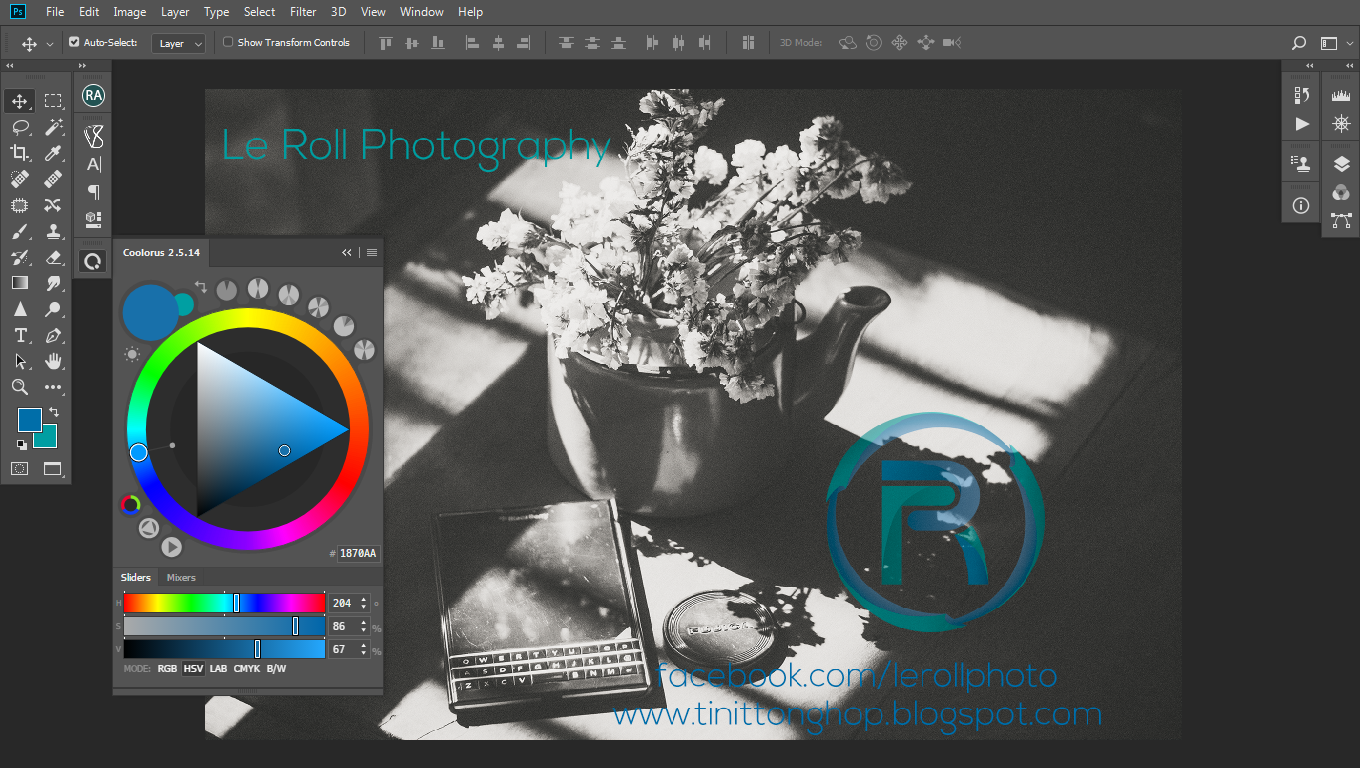
Task: Open the Layers panel icon
Action: click(x=1341, y=165)
